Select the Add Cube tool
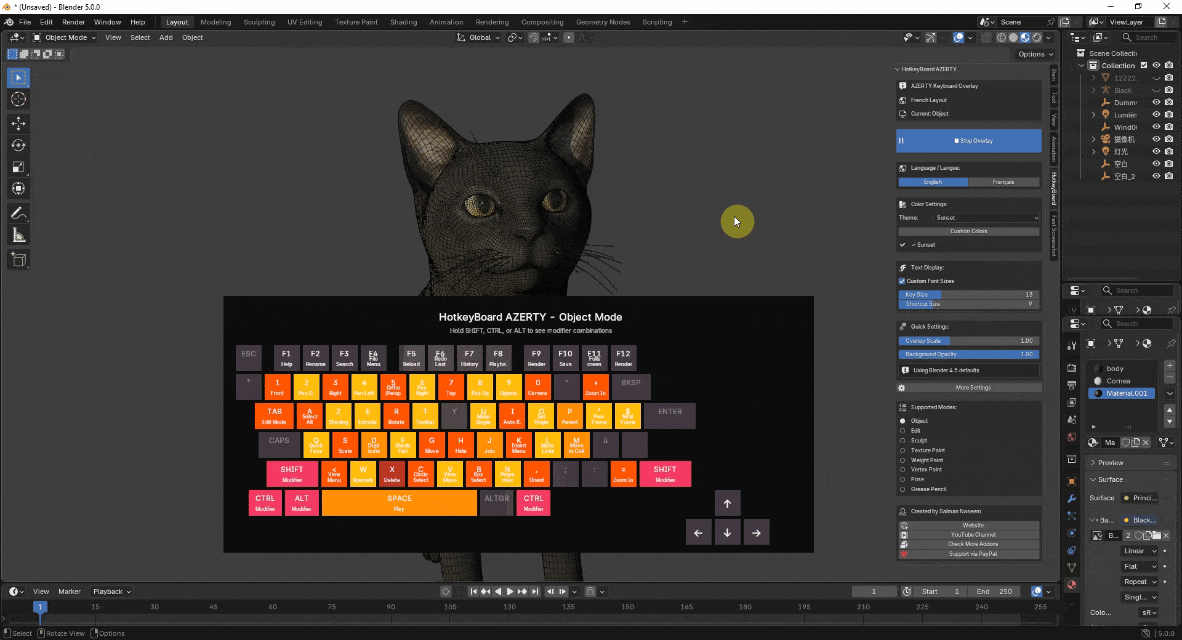Viewport: 1182px width, 640px height. [x=19, y=260]
